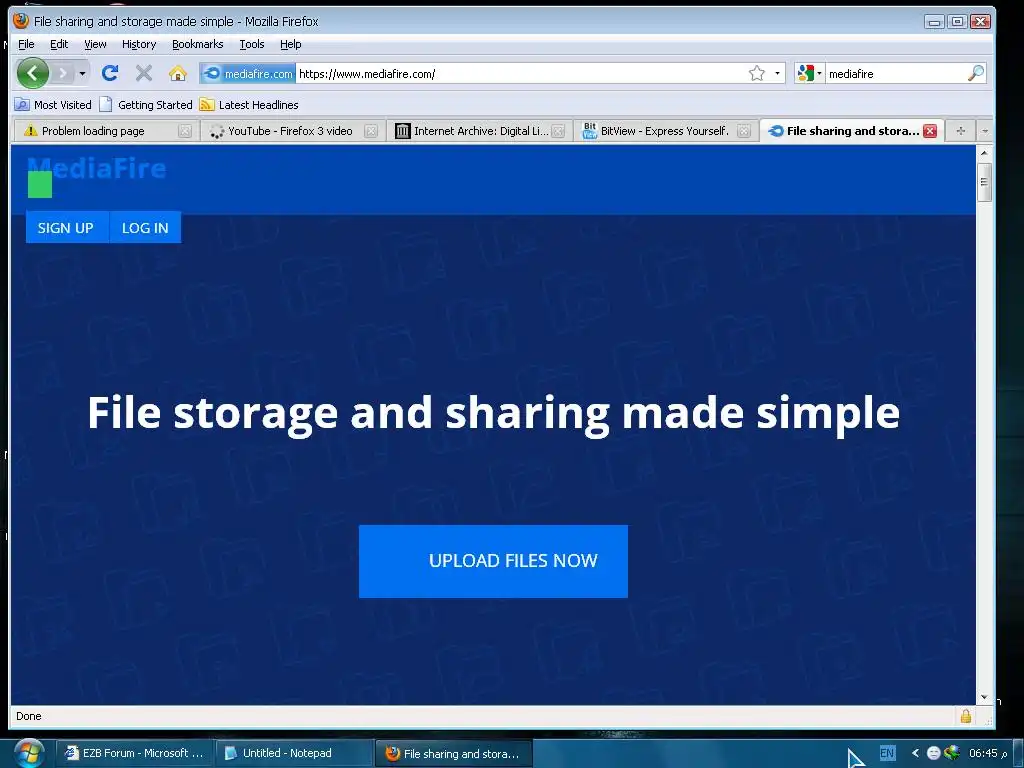The height and width of the screenshot is (768, 1024).
Task: Open the search engine selector dropdown
Action: (810, 73)
